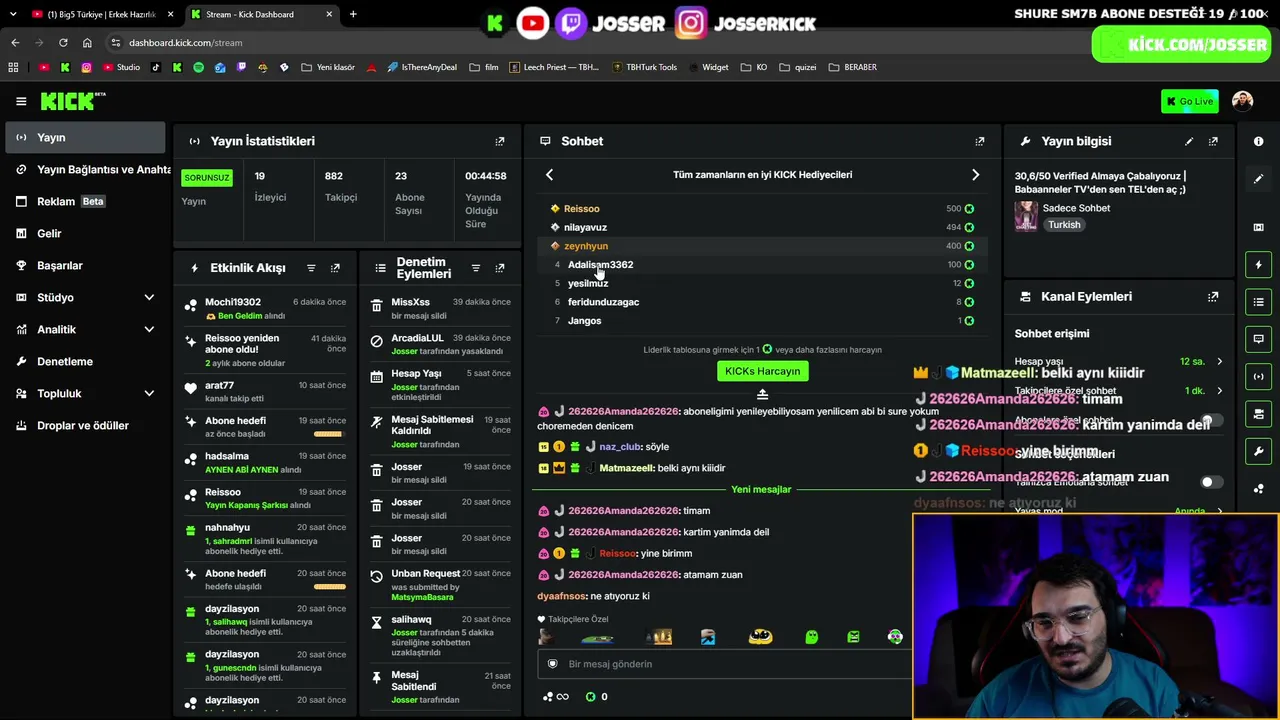This screenshot has height=720, width=1280.
Task: Pop out the Sohbet chat panel
Action: pyautogui.click(x=980, y=141)
